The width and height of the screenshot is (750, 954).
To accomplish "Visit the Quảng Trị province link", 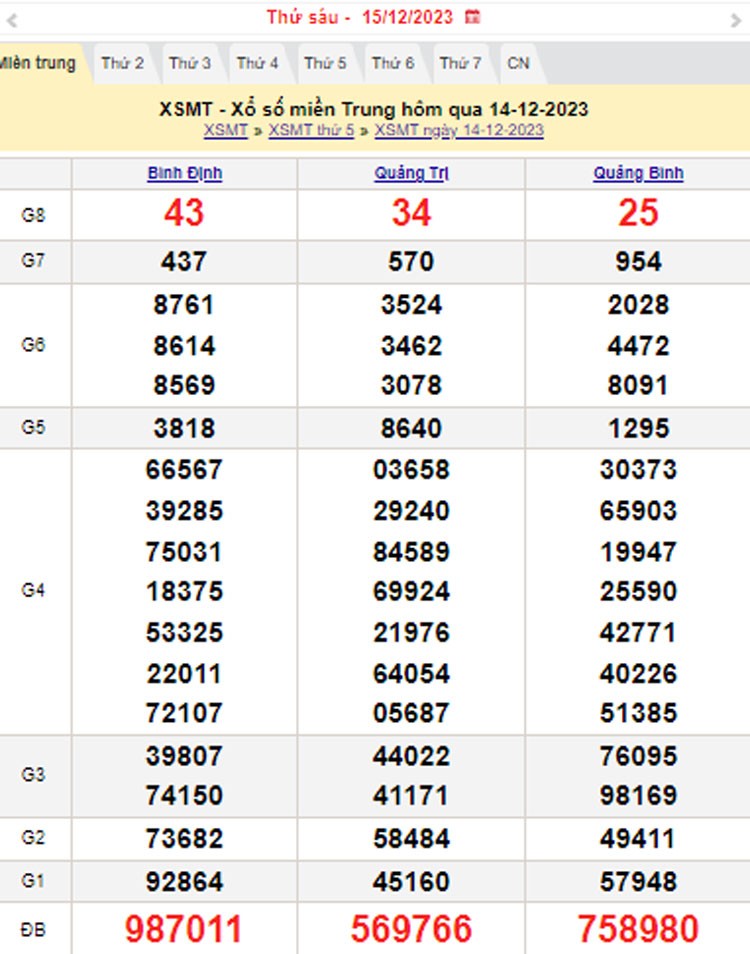I will pos(411,173).
